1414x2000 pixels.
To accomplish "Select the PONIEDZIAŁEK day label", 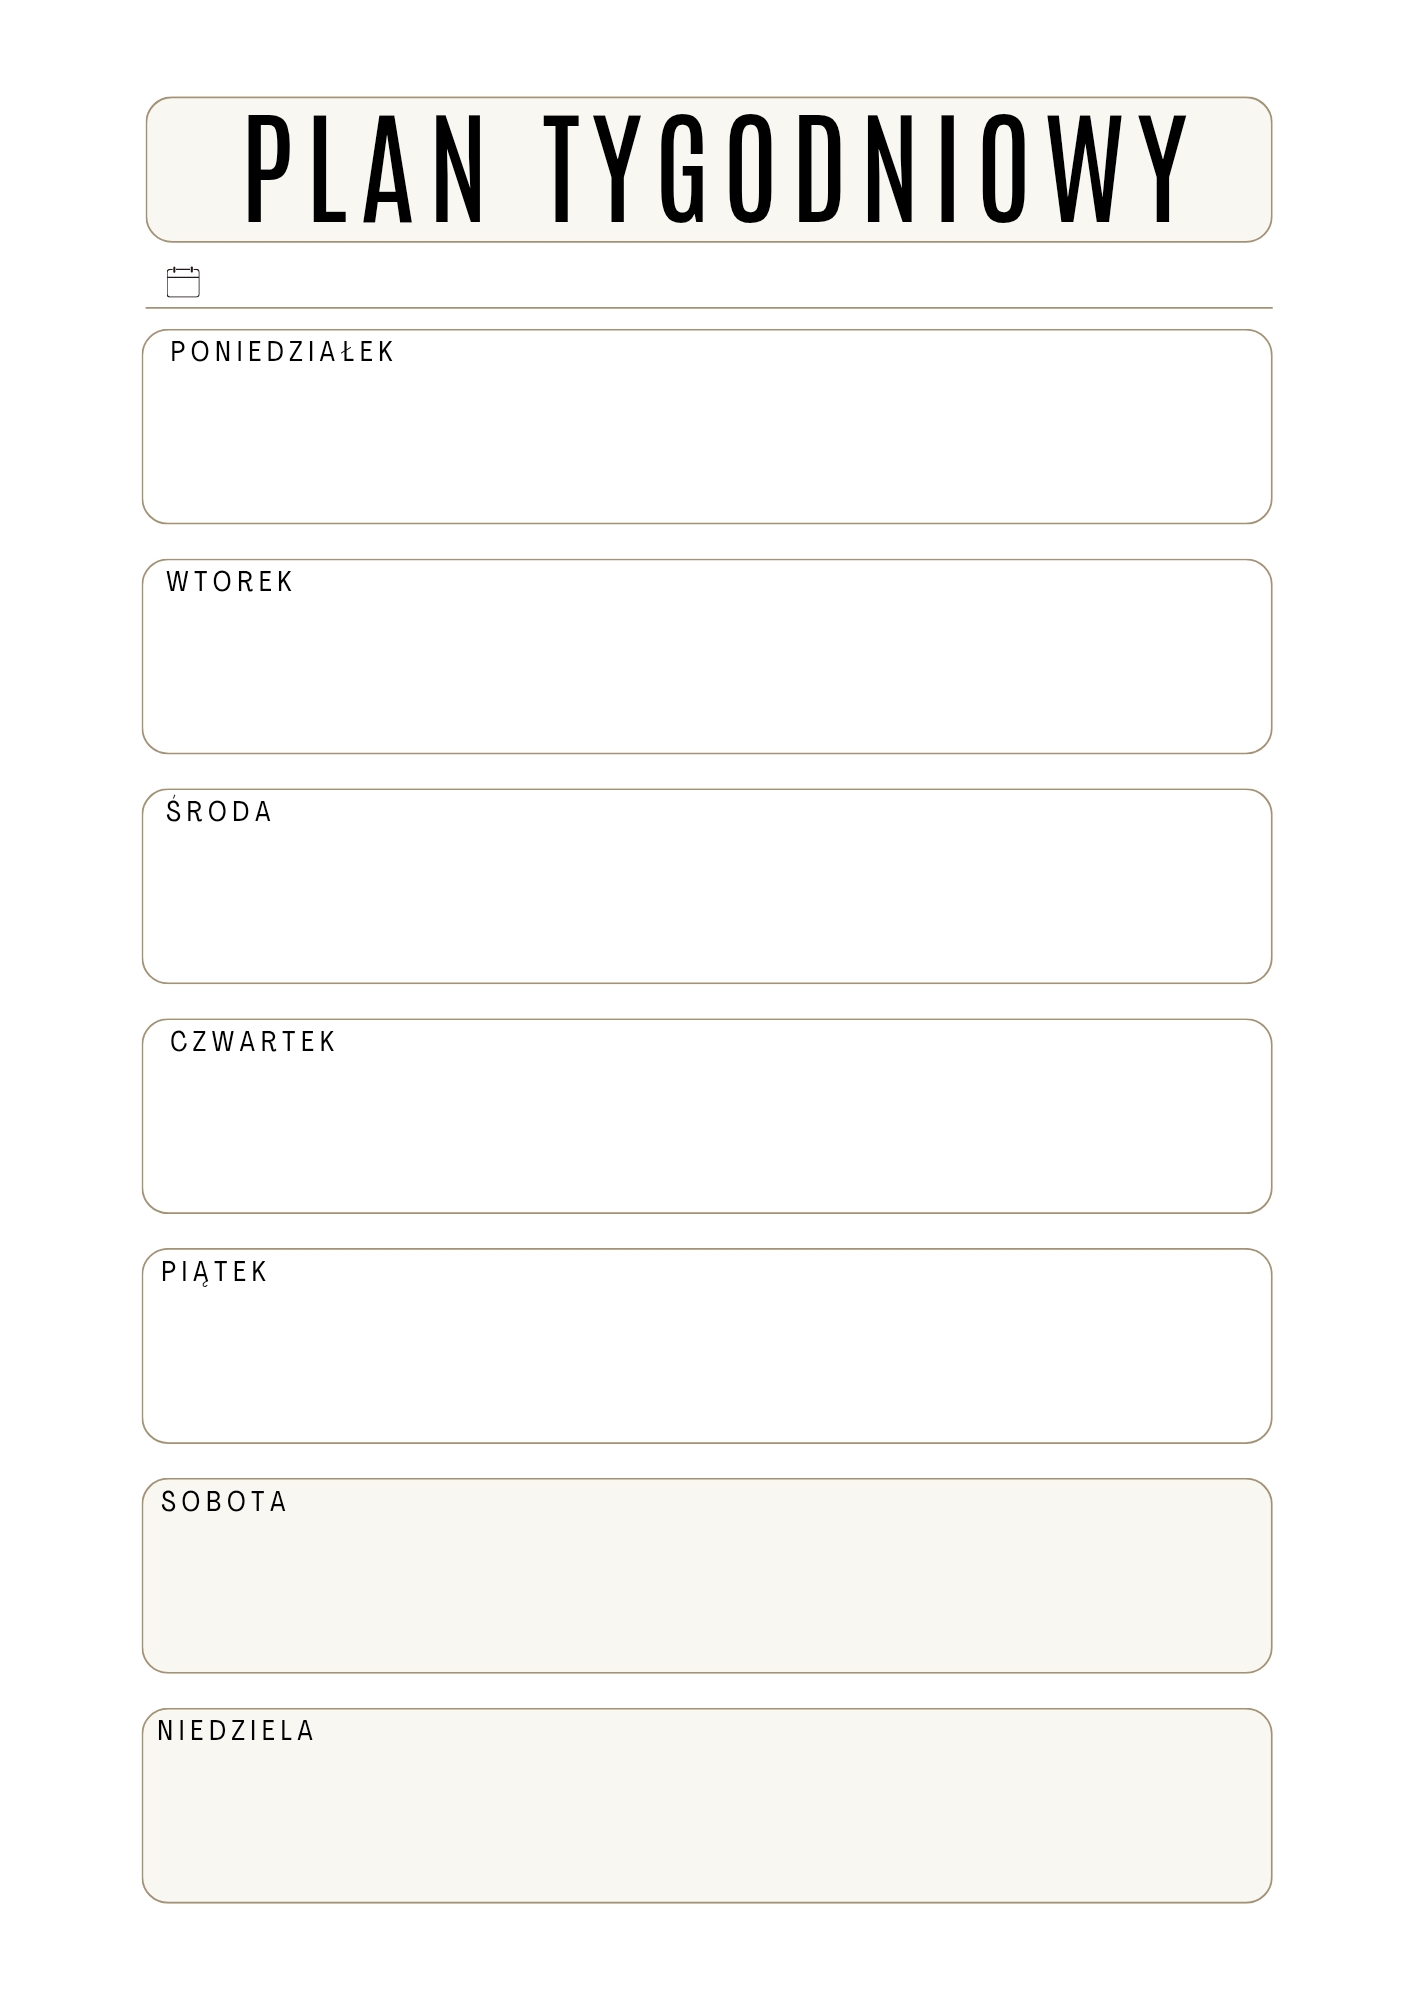I will (282, 352).
